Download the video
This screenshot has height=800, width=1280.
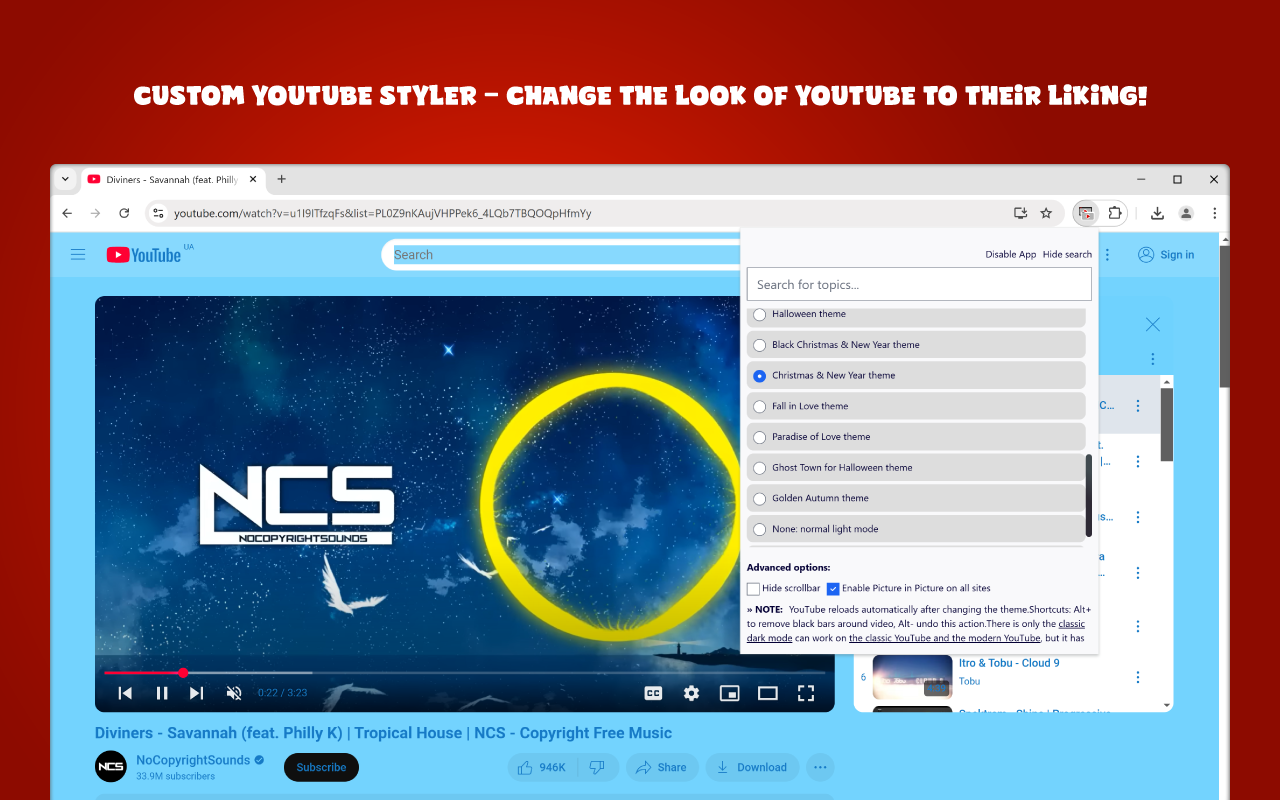pos(752,767)
